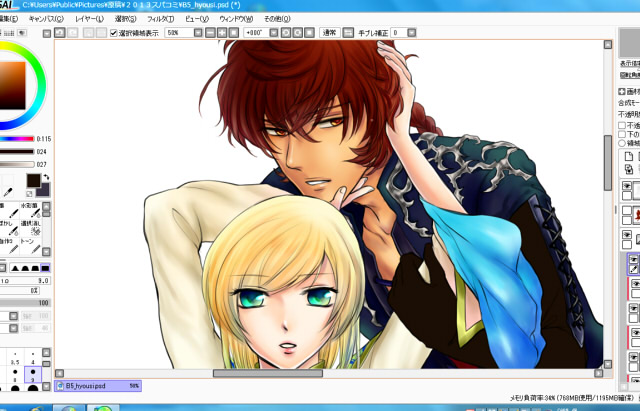Open the その他(O) menu
The width and height of the screenshot is (640, 411).
point(277,19)
